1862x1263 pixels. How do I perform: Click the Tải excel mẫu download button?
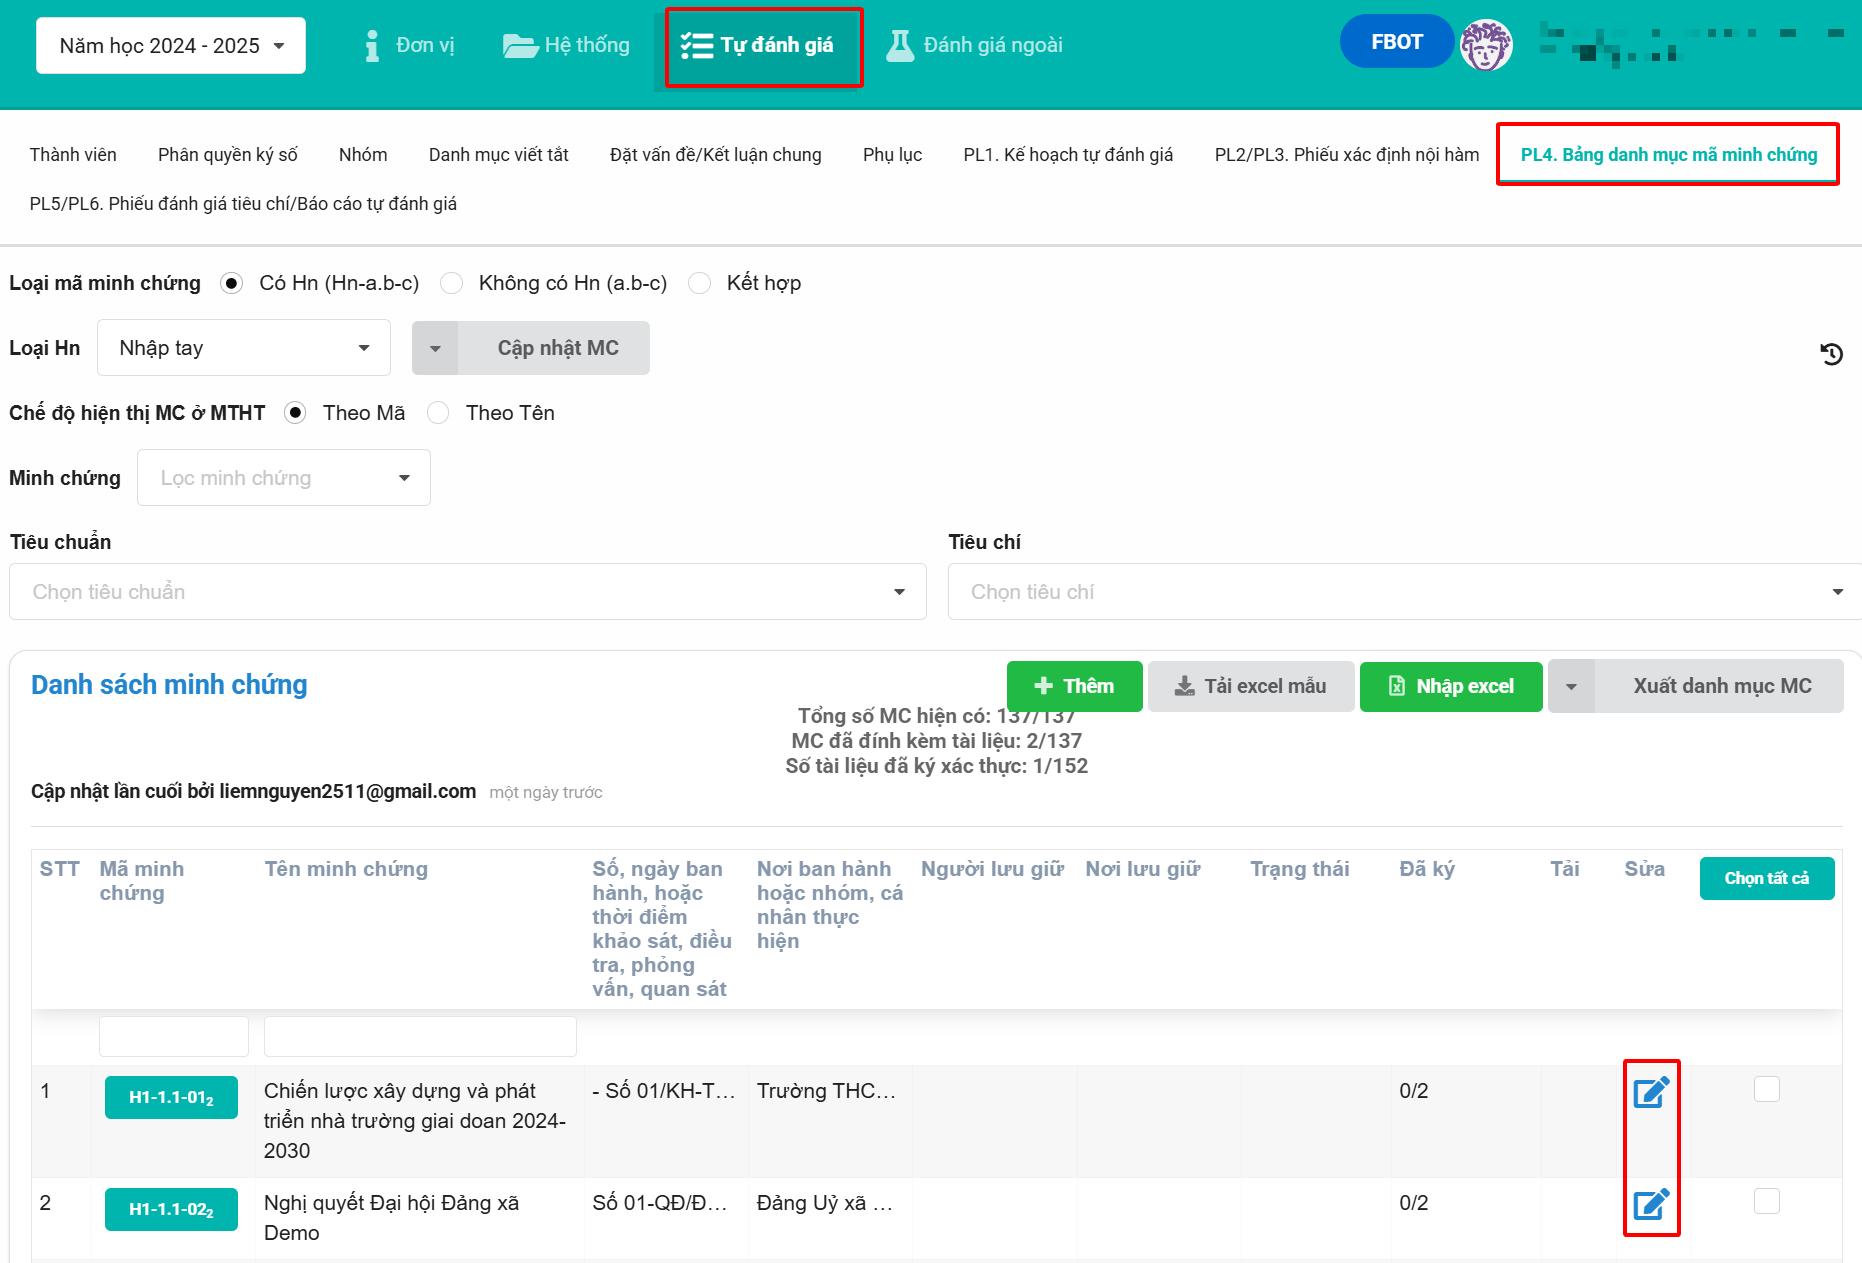(x=1250, y=686)
